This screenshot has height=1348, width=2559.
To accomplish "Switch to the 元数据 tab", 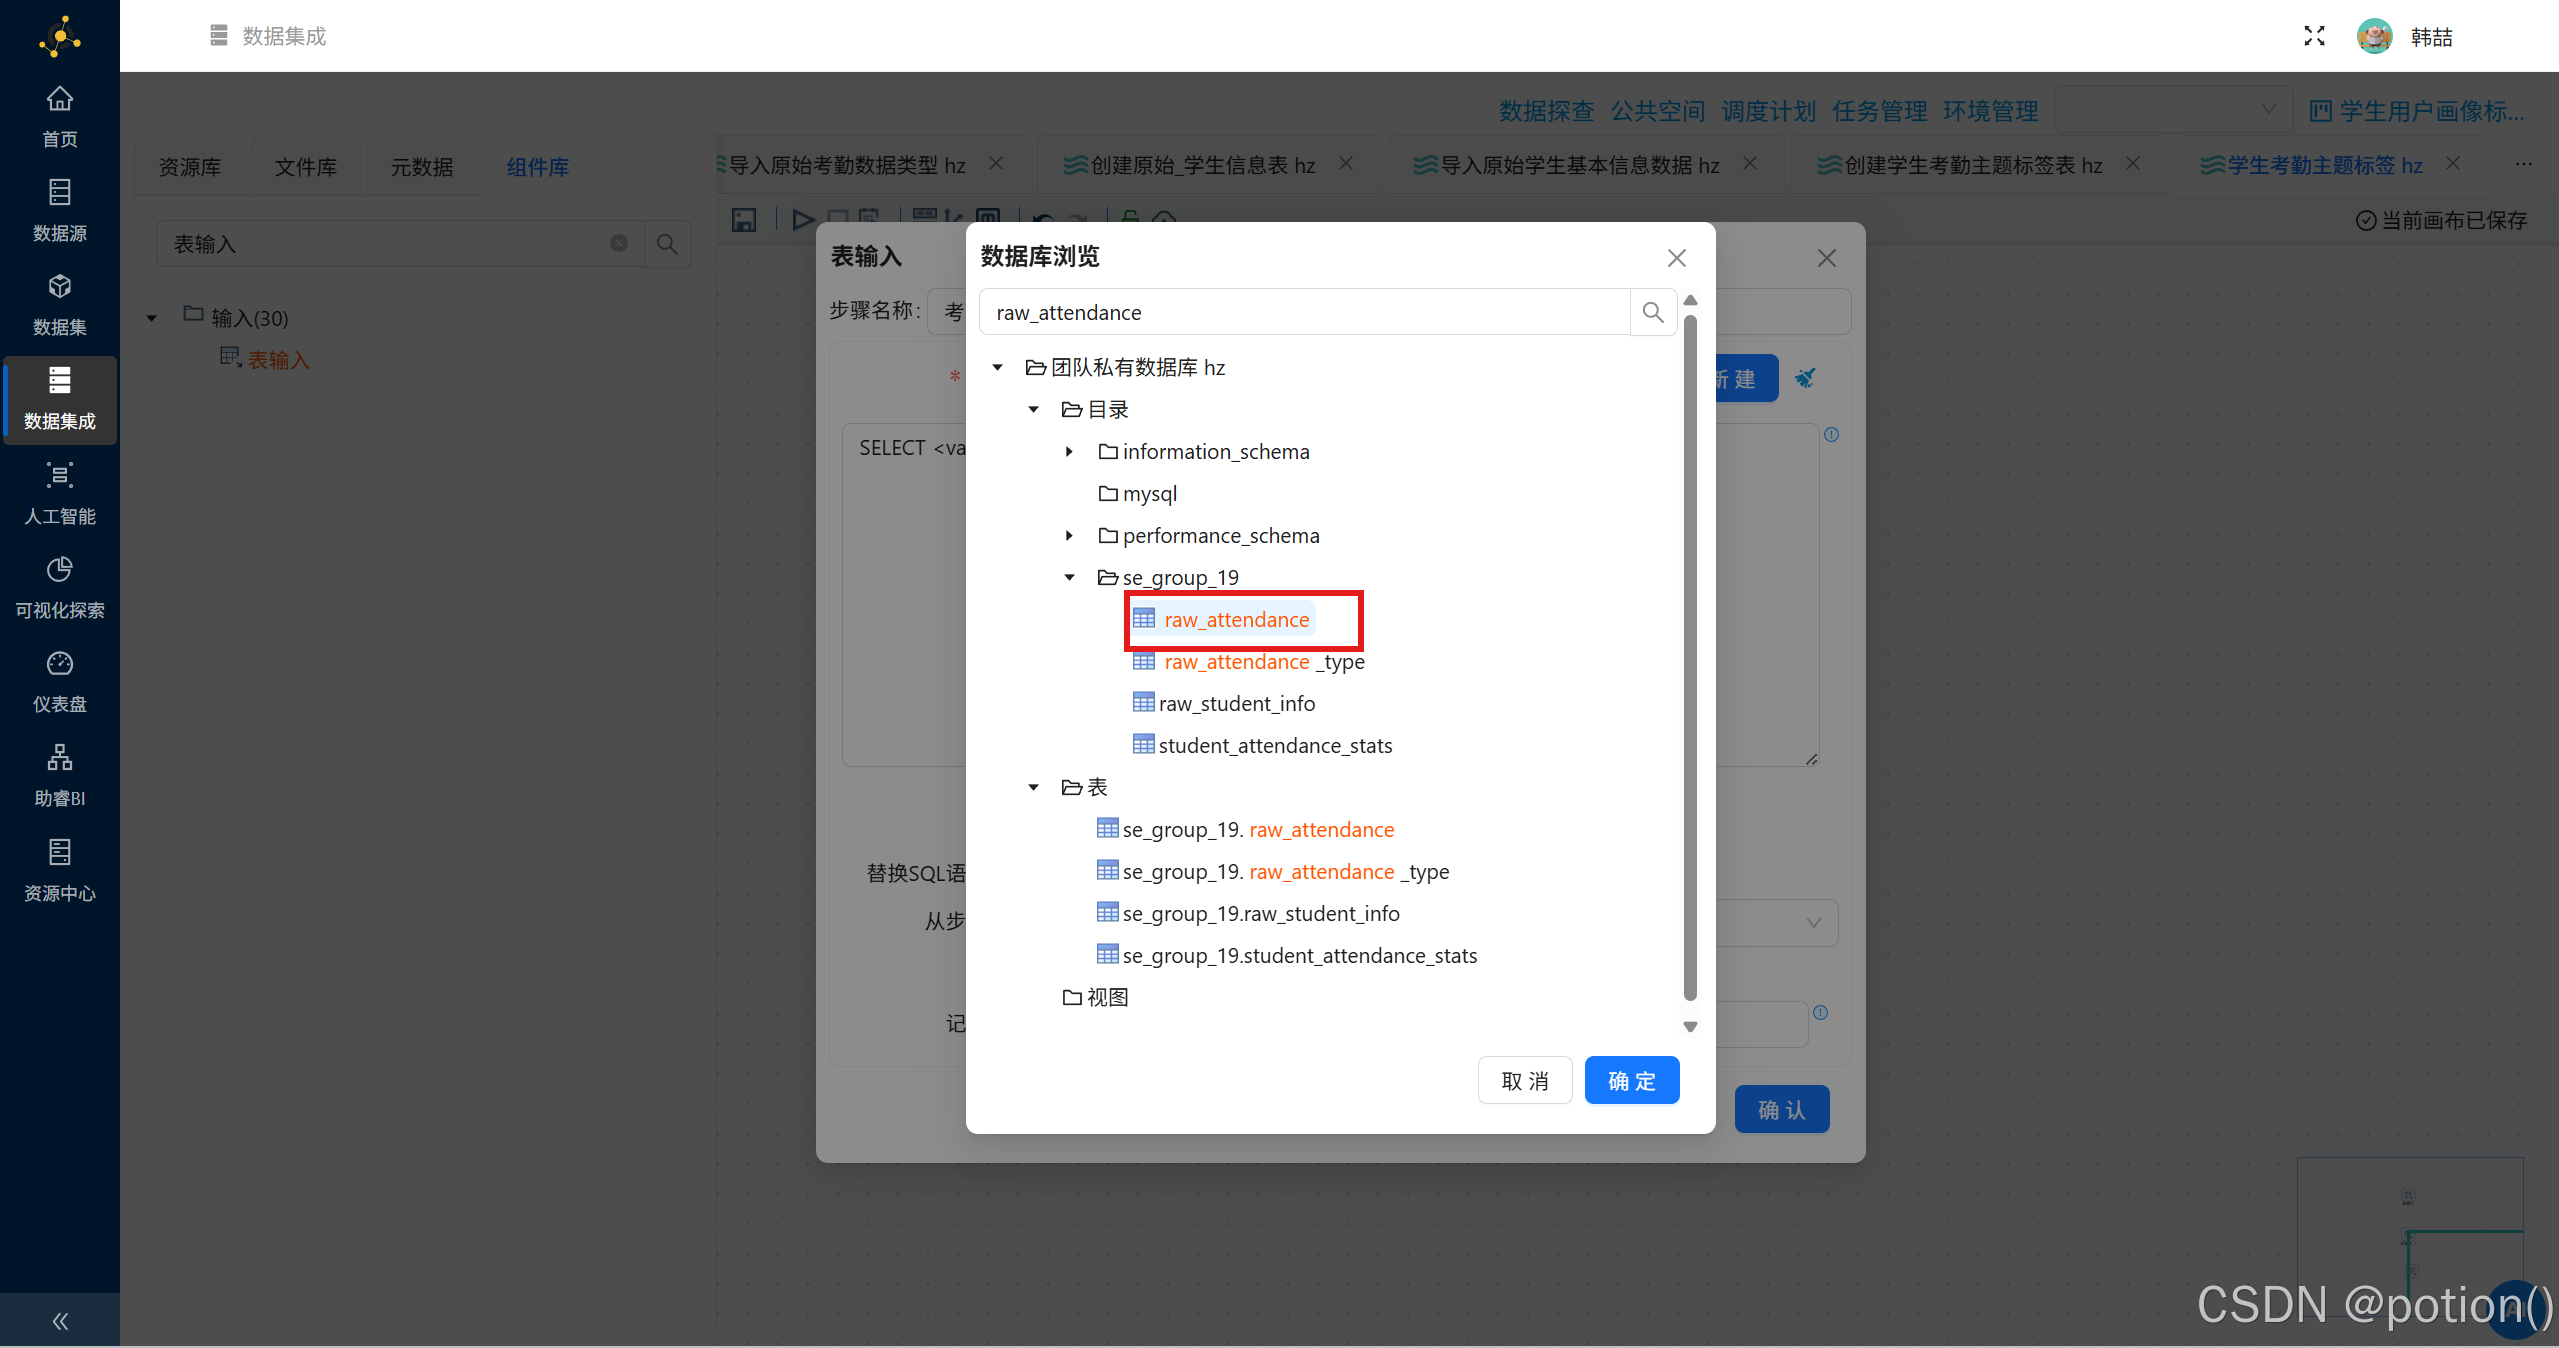I will [422, 166].
